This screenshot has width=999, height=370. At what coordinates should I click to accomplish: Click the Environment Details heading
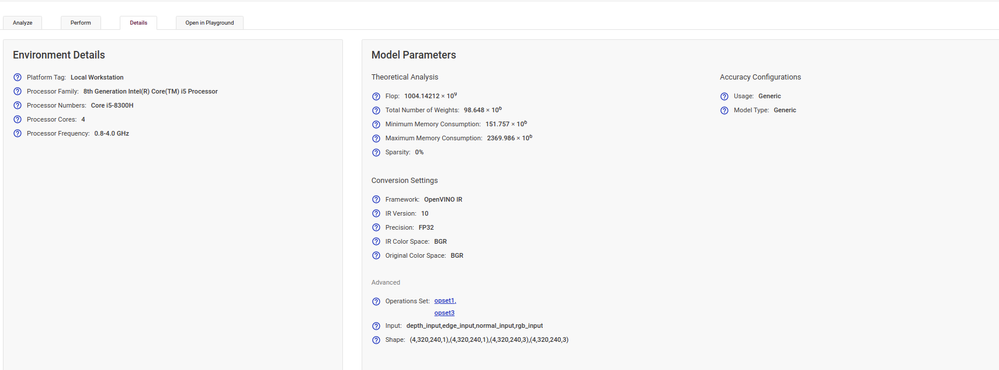59,55
